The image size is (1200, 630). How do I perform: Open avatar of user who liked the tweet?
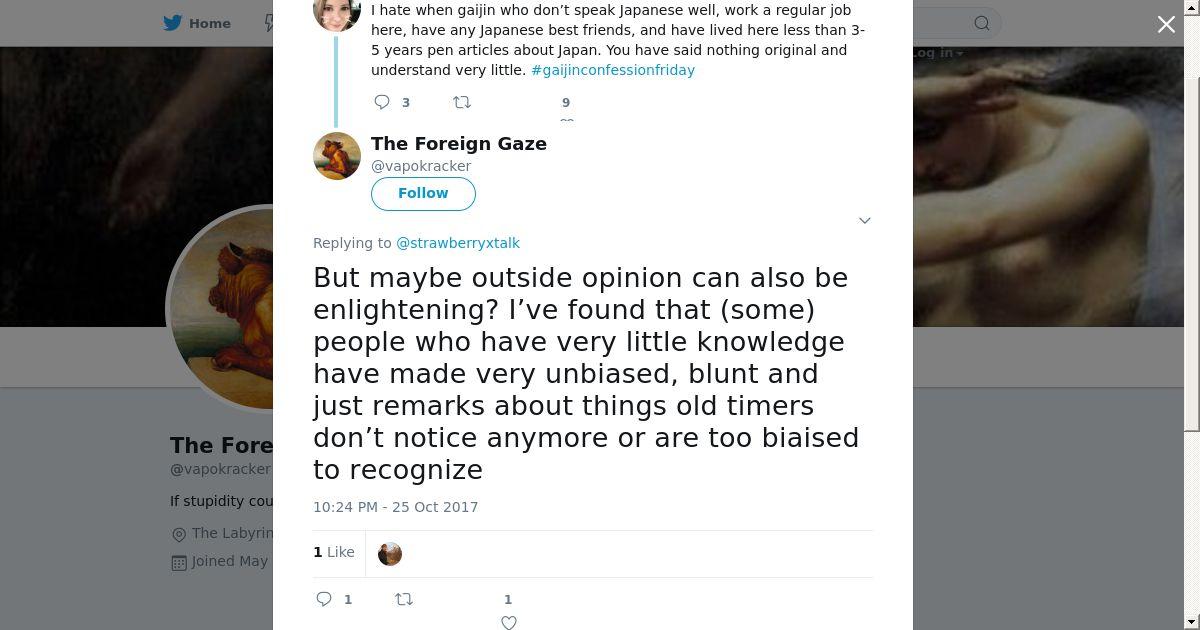point(390,553)
